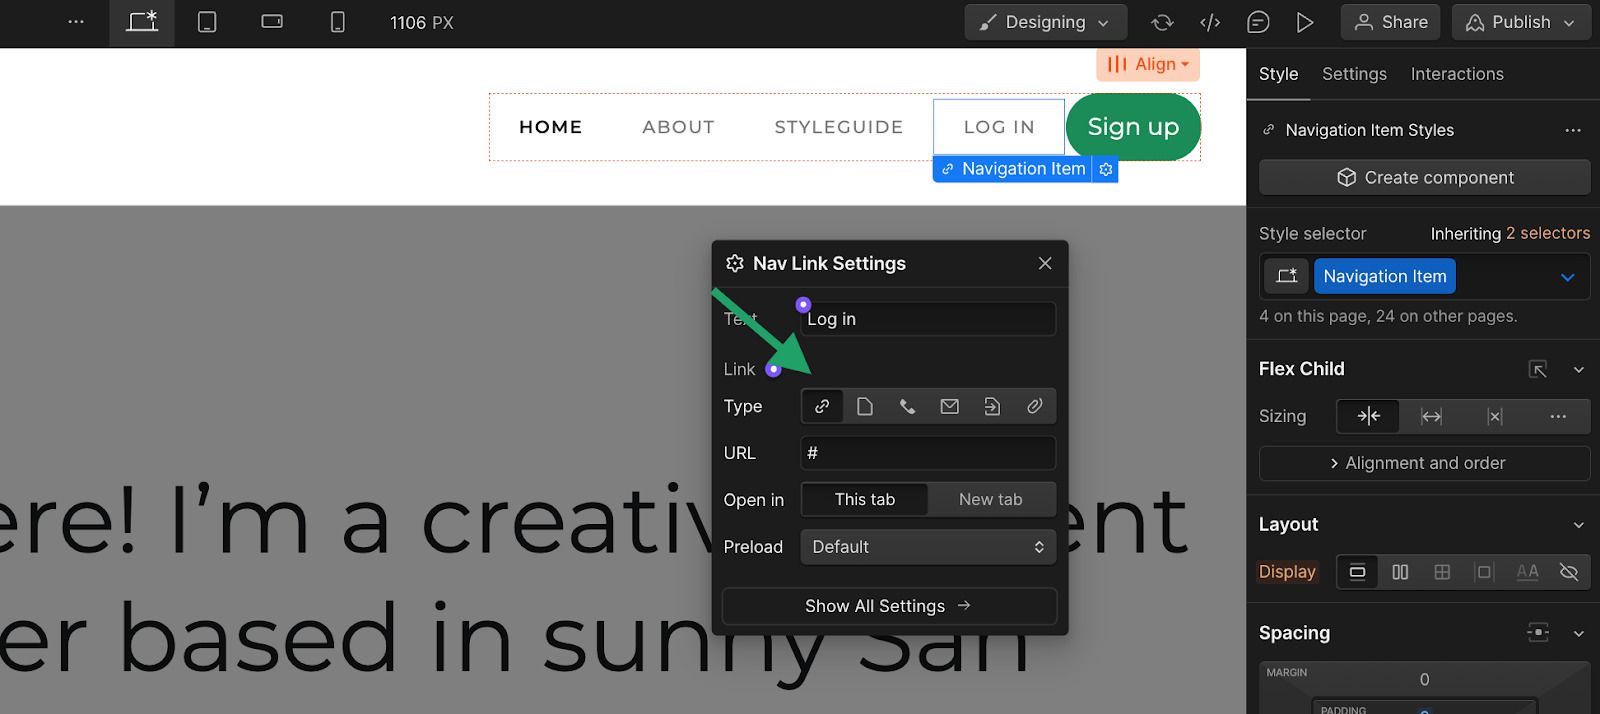
Task: Click the URL input field
Action: (927, 453)
